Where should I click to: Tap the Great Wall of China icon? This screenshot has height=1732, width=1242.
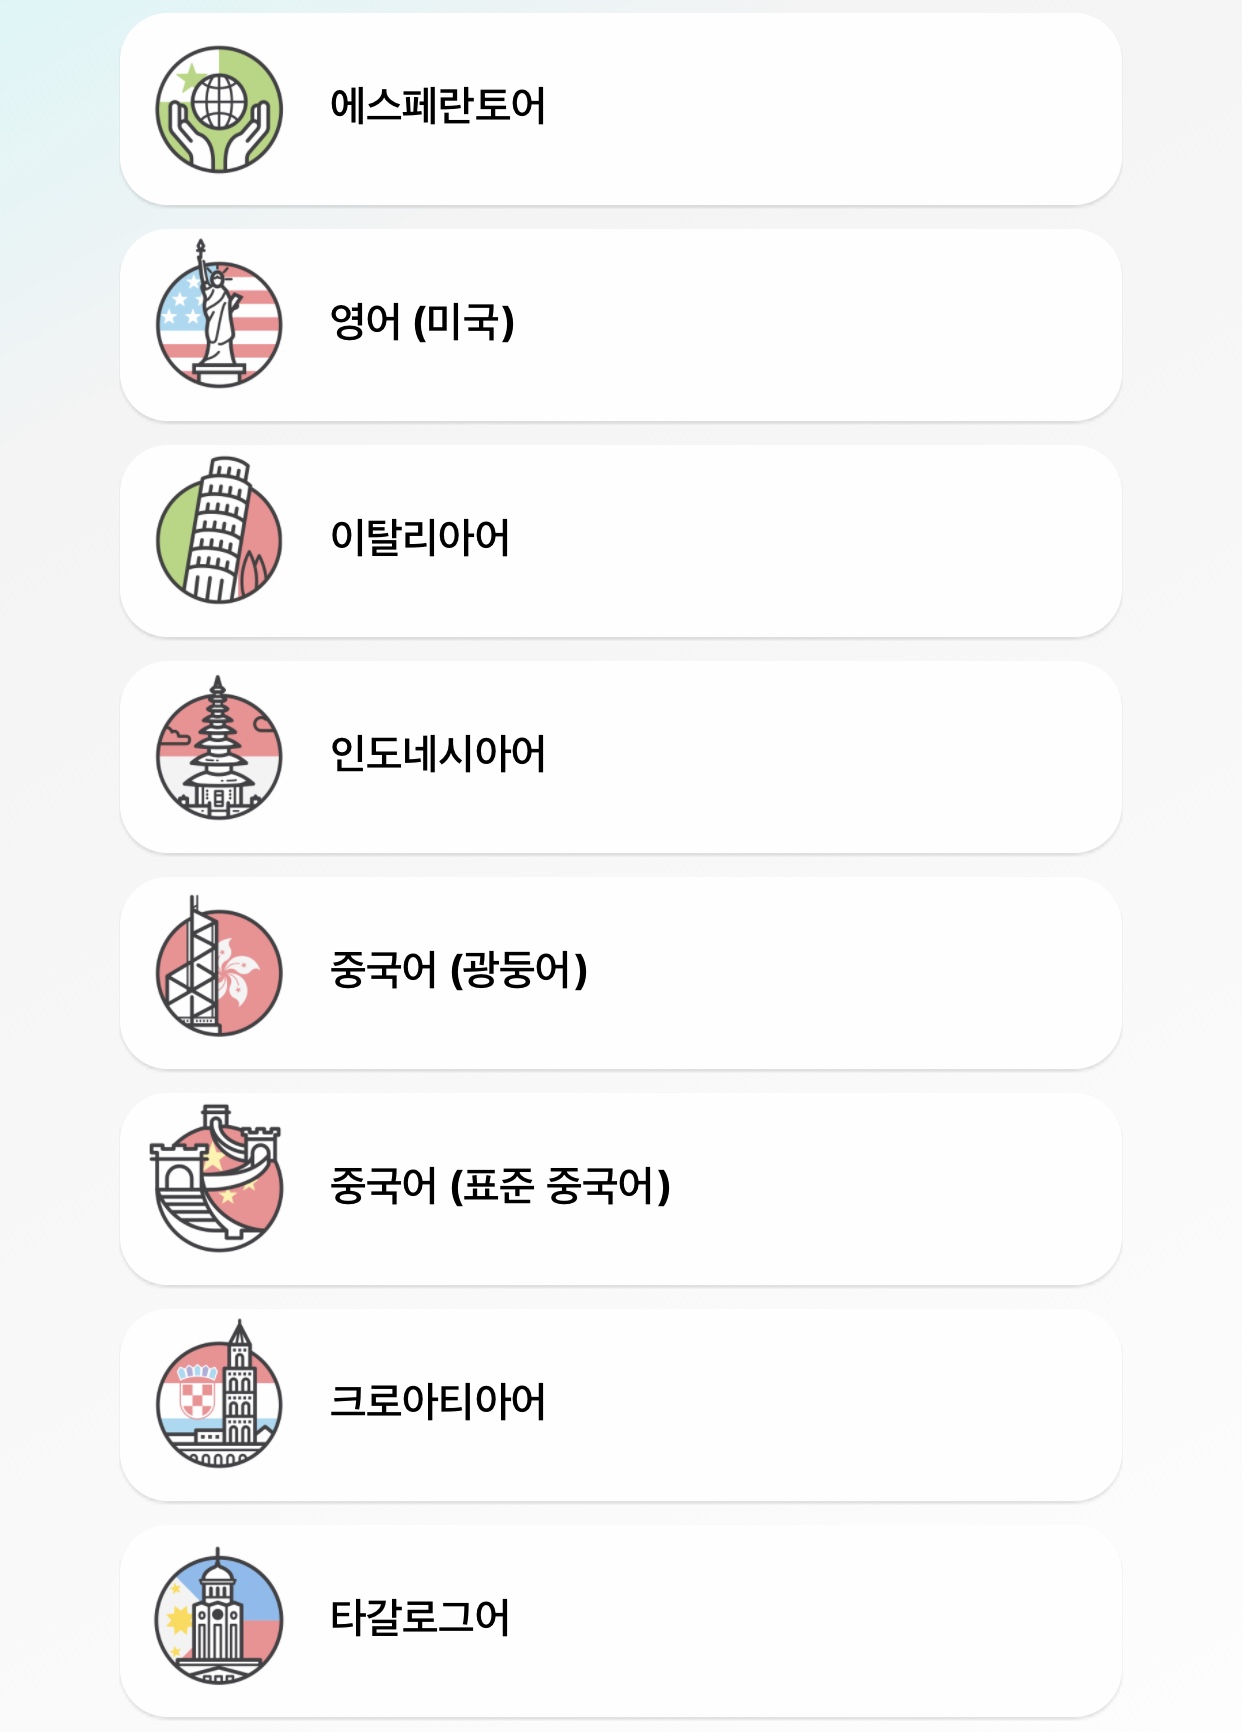tap(216, 1178)
